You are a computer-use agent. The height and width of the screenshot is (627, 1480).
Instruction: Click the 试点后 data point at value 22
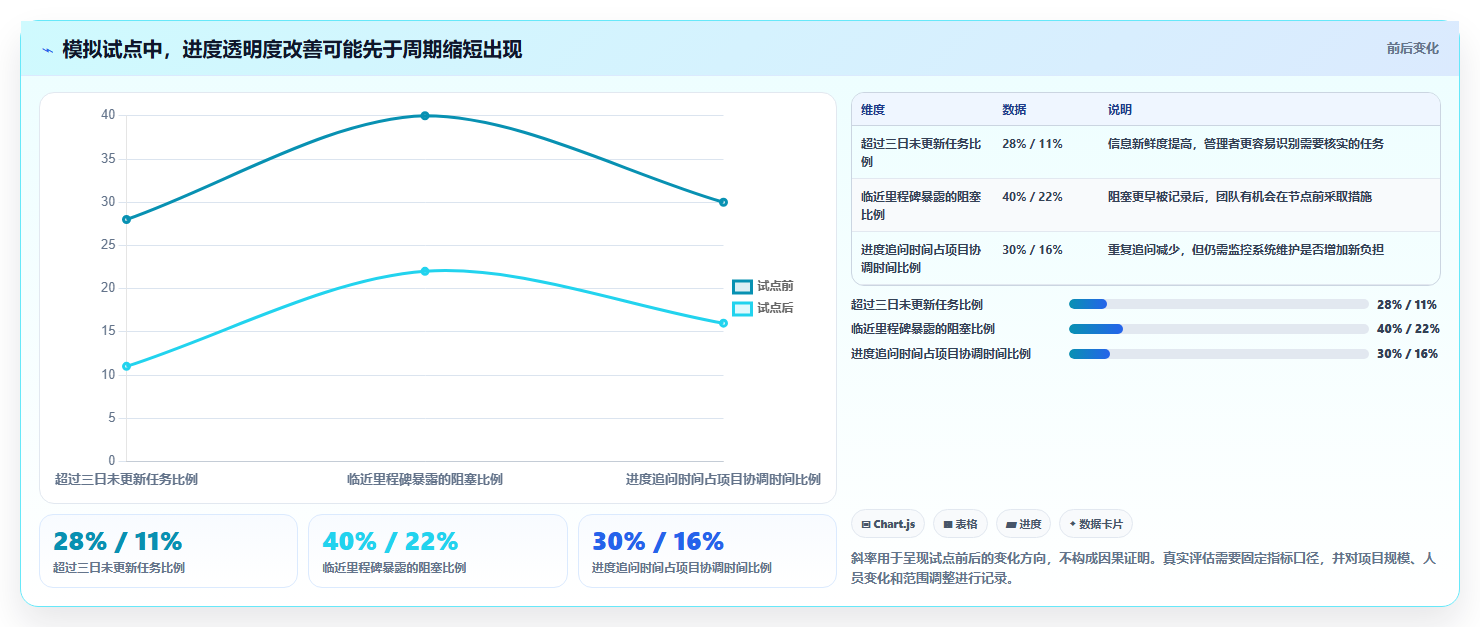click(425, 271)
